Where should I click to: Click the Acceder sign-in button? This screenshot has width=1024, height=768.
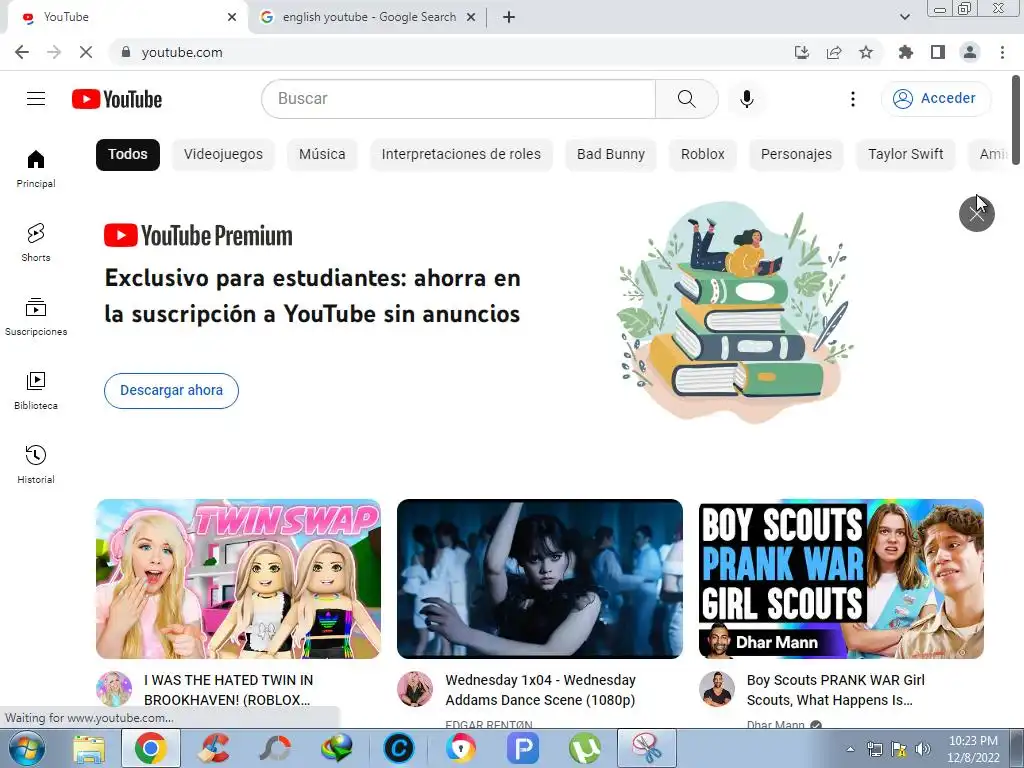pyautogui.click(x=935, y=99)
